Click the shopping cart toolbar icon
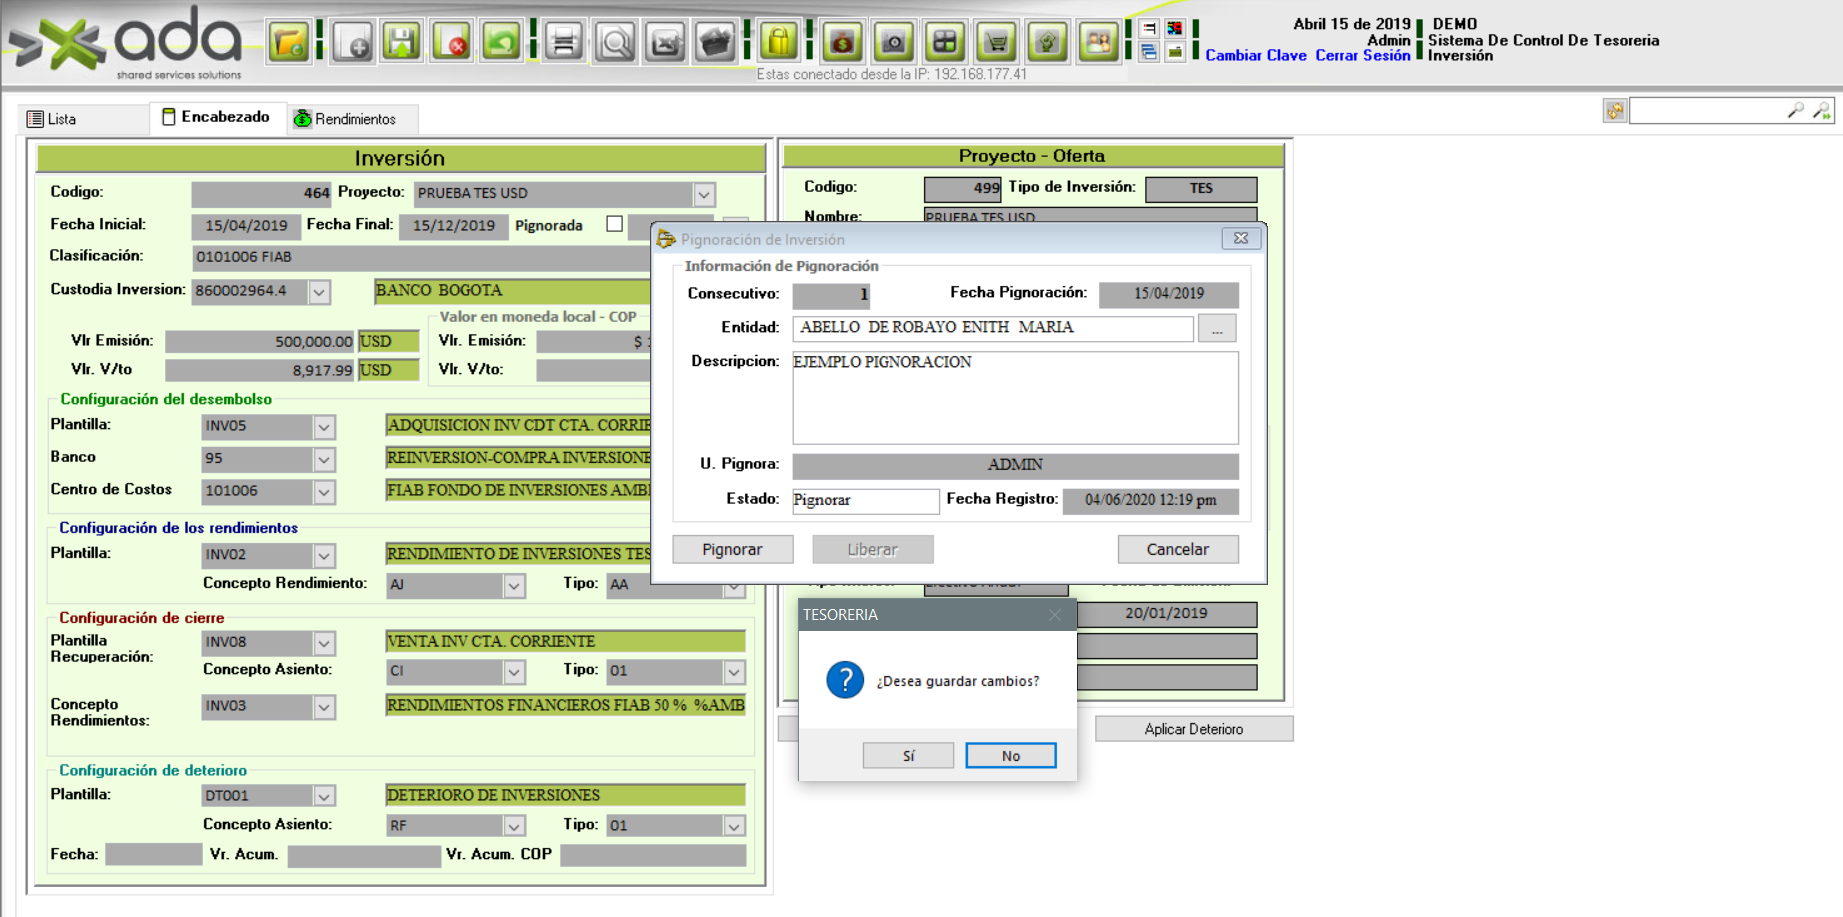This screenshot has height=917, width=1843. pos(996,42)
